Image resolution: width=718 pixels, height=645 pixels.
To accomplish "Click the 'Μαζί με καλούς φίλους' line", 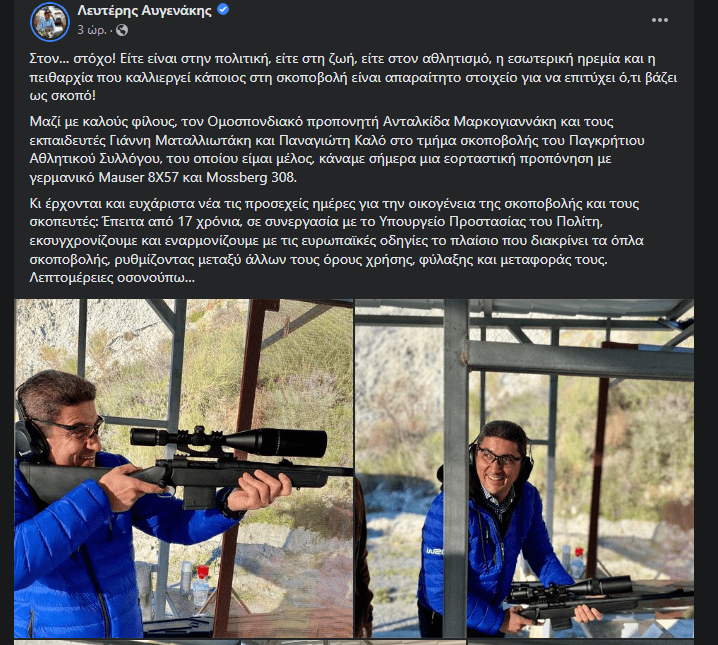I will [103, 122].
